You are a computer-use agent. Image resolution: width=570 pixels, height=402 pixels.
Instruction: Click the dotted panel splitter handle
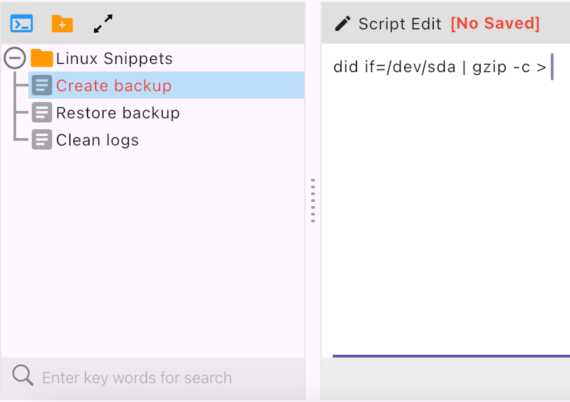313,200
